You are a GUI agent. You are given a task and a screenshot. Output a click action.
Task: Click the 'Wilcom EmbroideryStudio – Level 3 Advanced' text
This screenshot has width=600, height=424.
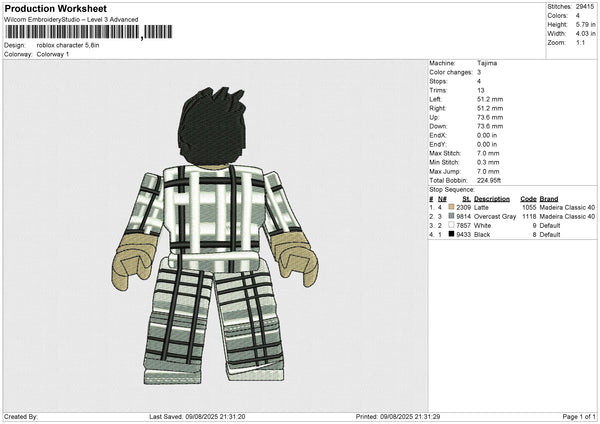click(x=71, y=20)
